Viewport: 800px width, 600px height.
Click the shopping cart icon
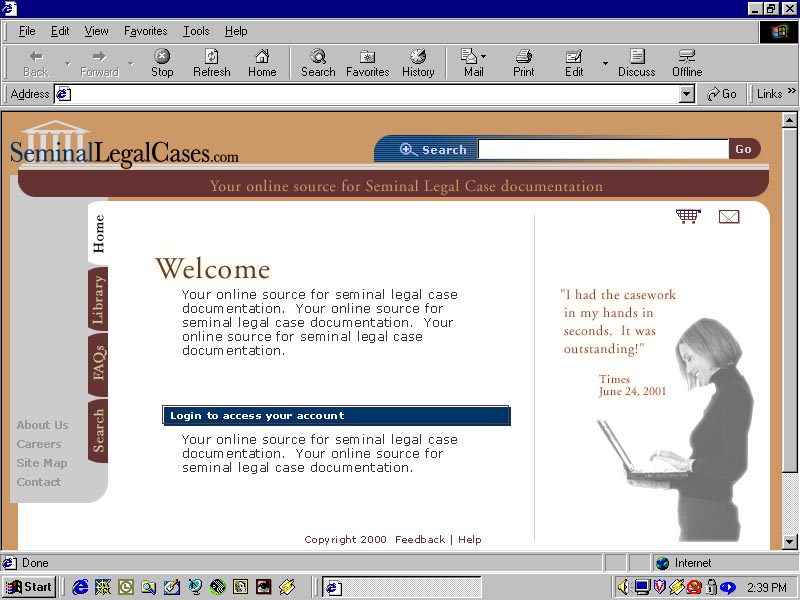click(x=688, y=216)
